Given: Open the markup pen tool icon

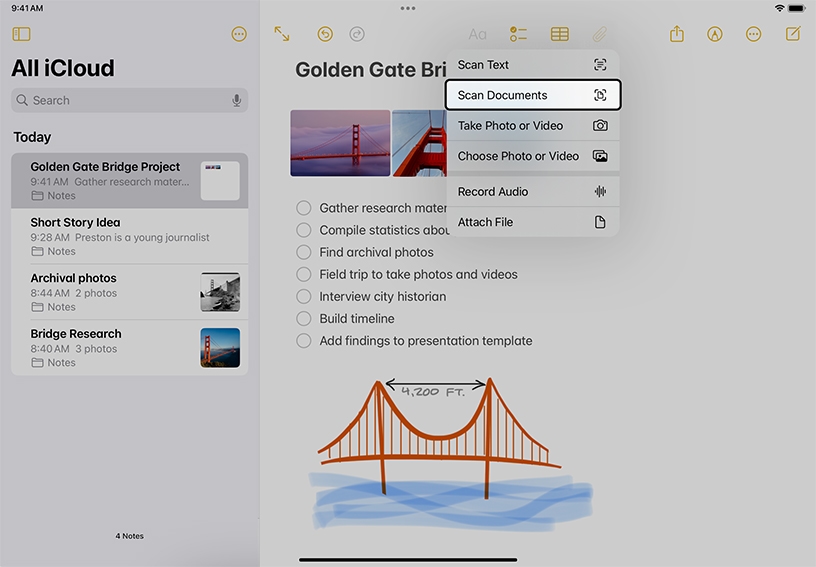Looking at the screenshot, I should coord(715,34).
